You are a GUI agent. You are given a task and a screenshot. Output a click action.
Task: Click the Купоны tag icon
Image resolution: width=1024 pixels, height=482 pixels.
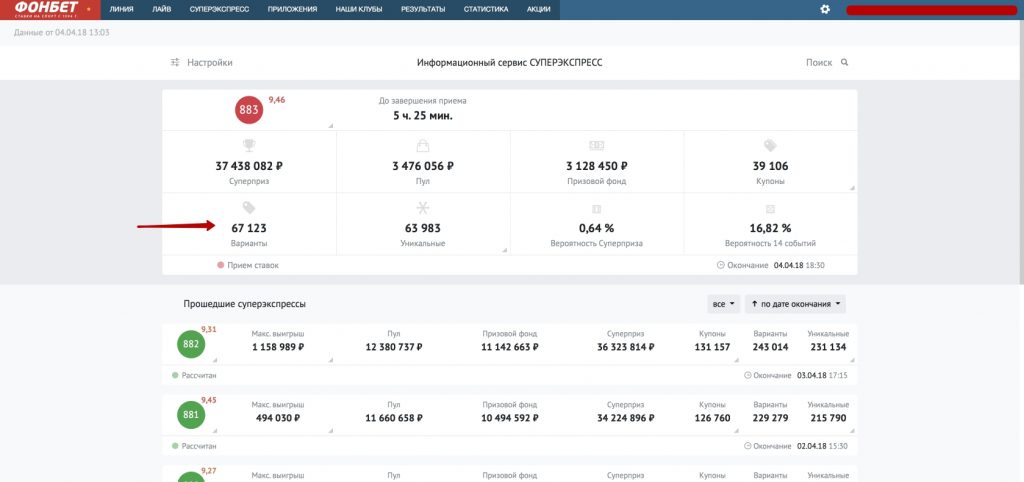coord(770,146)
